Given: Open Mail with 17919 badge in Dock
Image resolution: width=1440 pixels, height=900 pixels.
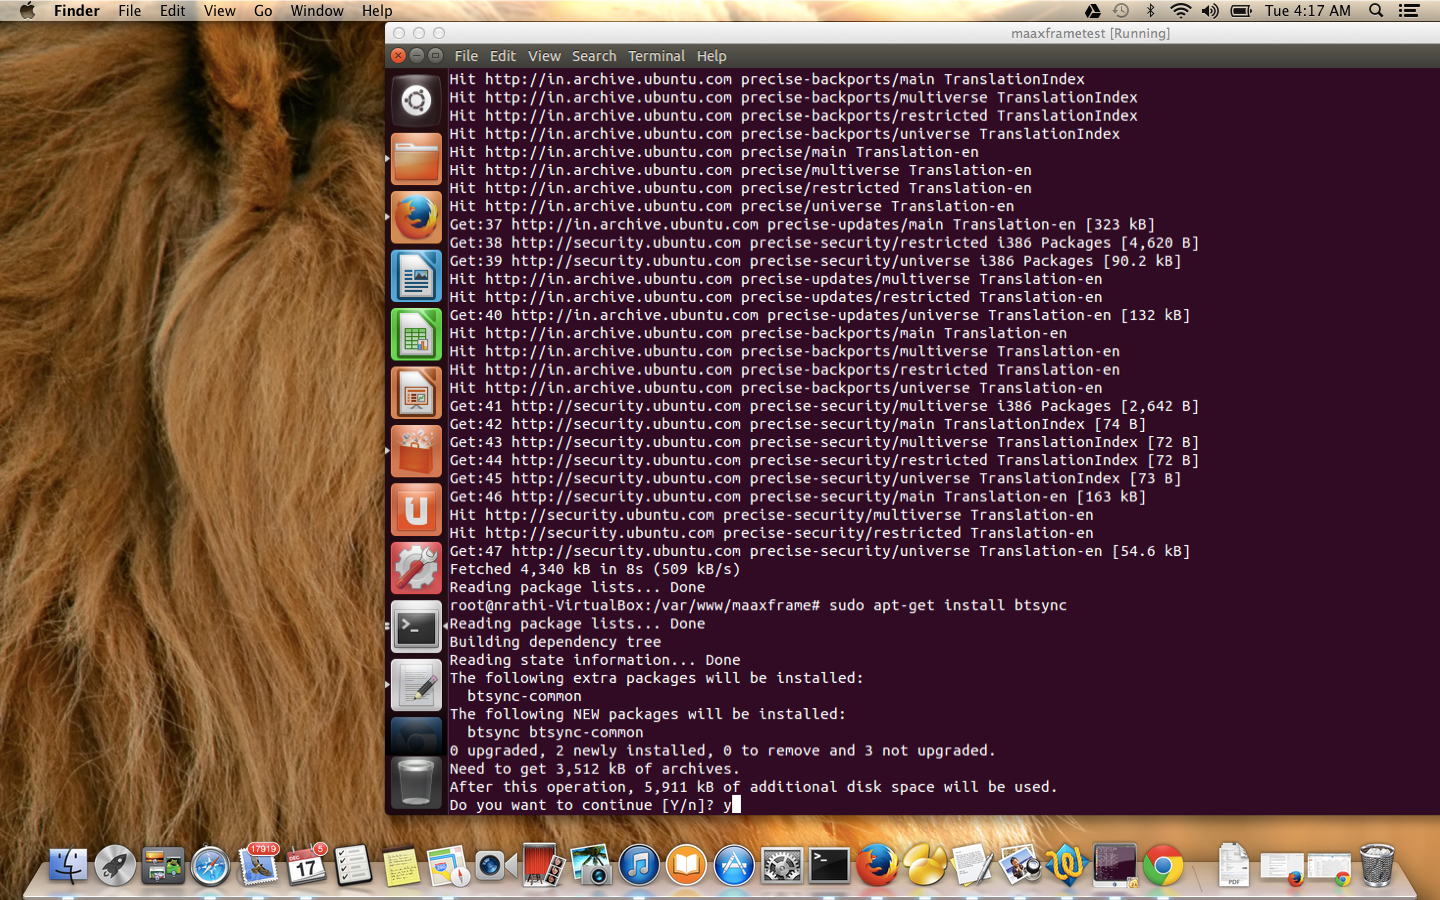Looking at the screenshot, I should click(258, 866).
